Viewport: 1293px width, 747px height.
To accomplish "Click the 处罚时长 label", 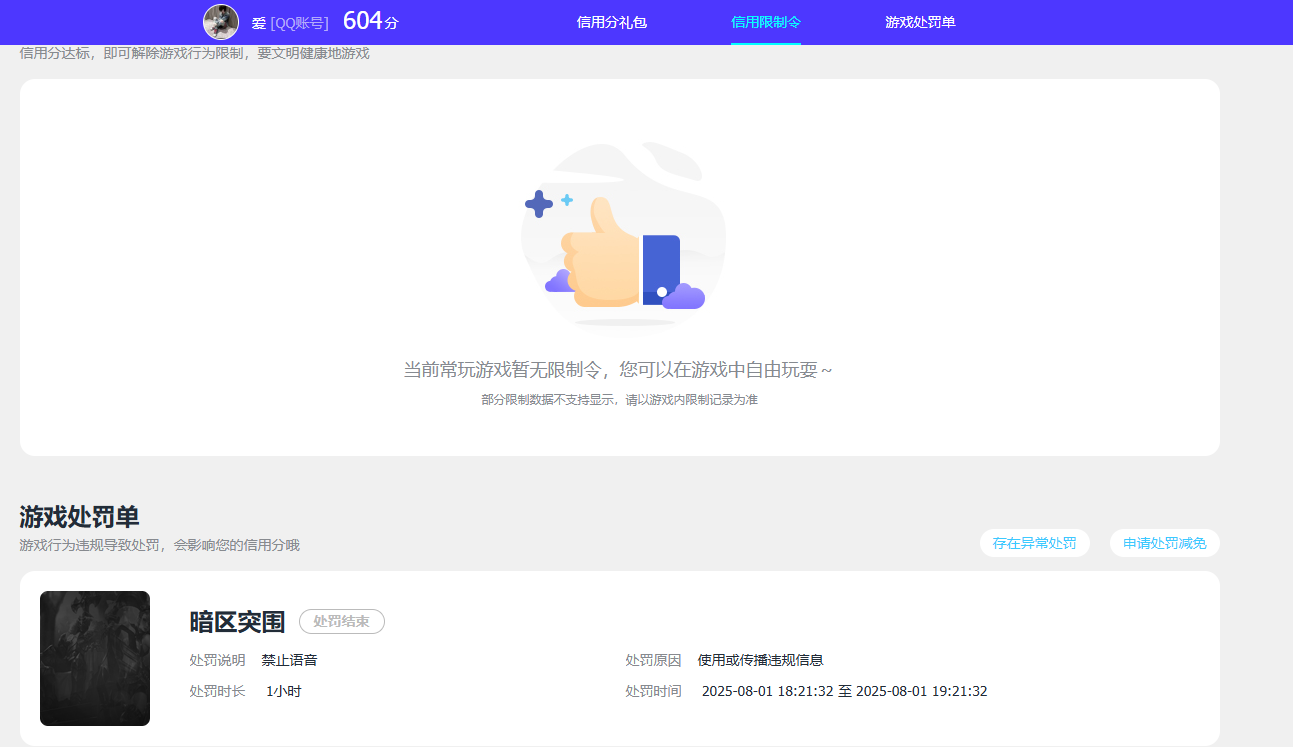I will coord(218,691).
